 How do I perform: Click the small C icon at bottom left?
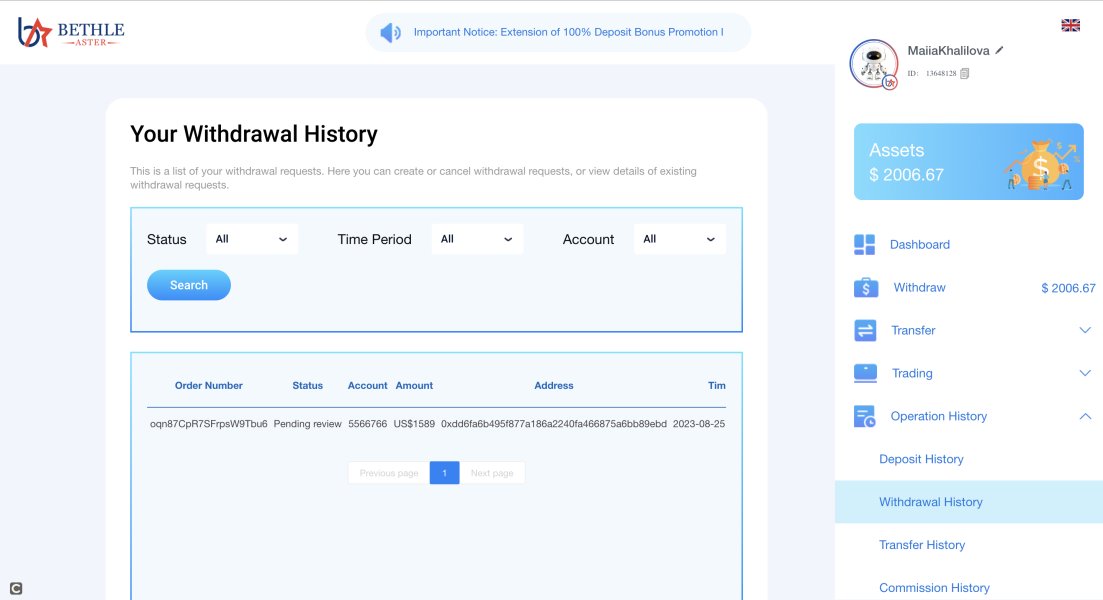pos(15,588)
